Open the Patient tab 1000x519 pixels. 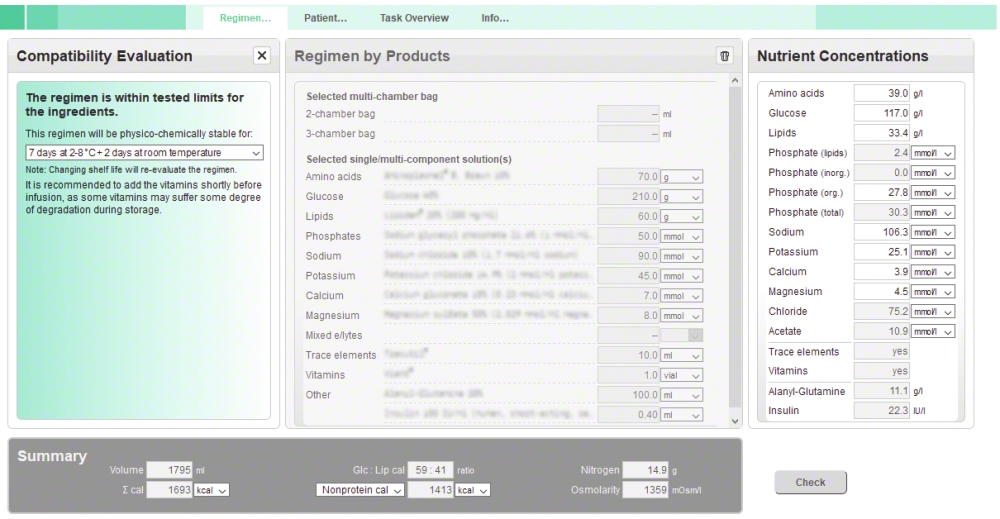pos(325,18)
